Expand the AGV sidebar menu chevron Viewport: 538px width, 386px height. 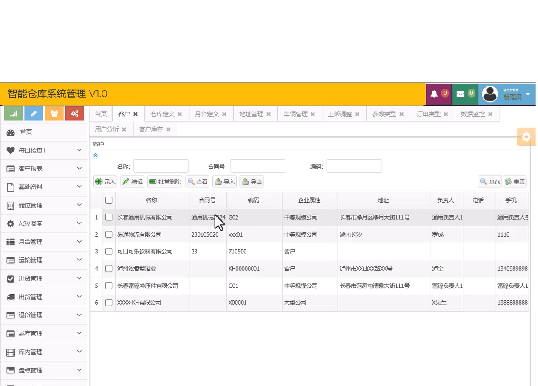click(79, 223)
